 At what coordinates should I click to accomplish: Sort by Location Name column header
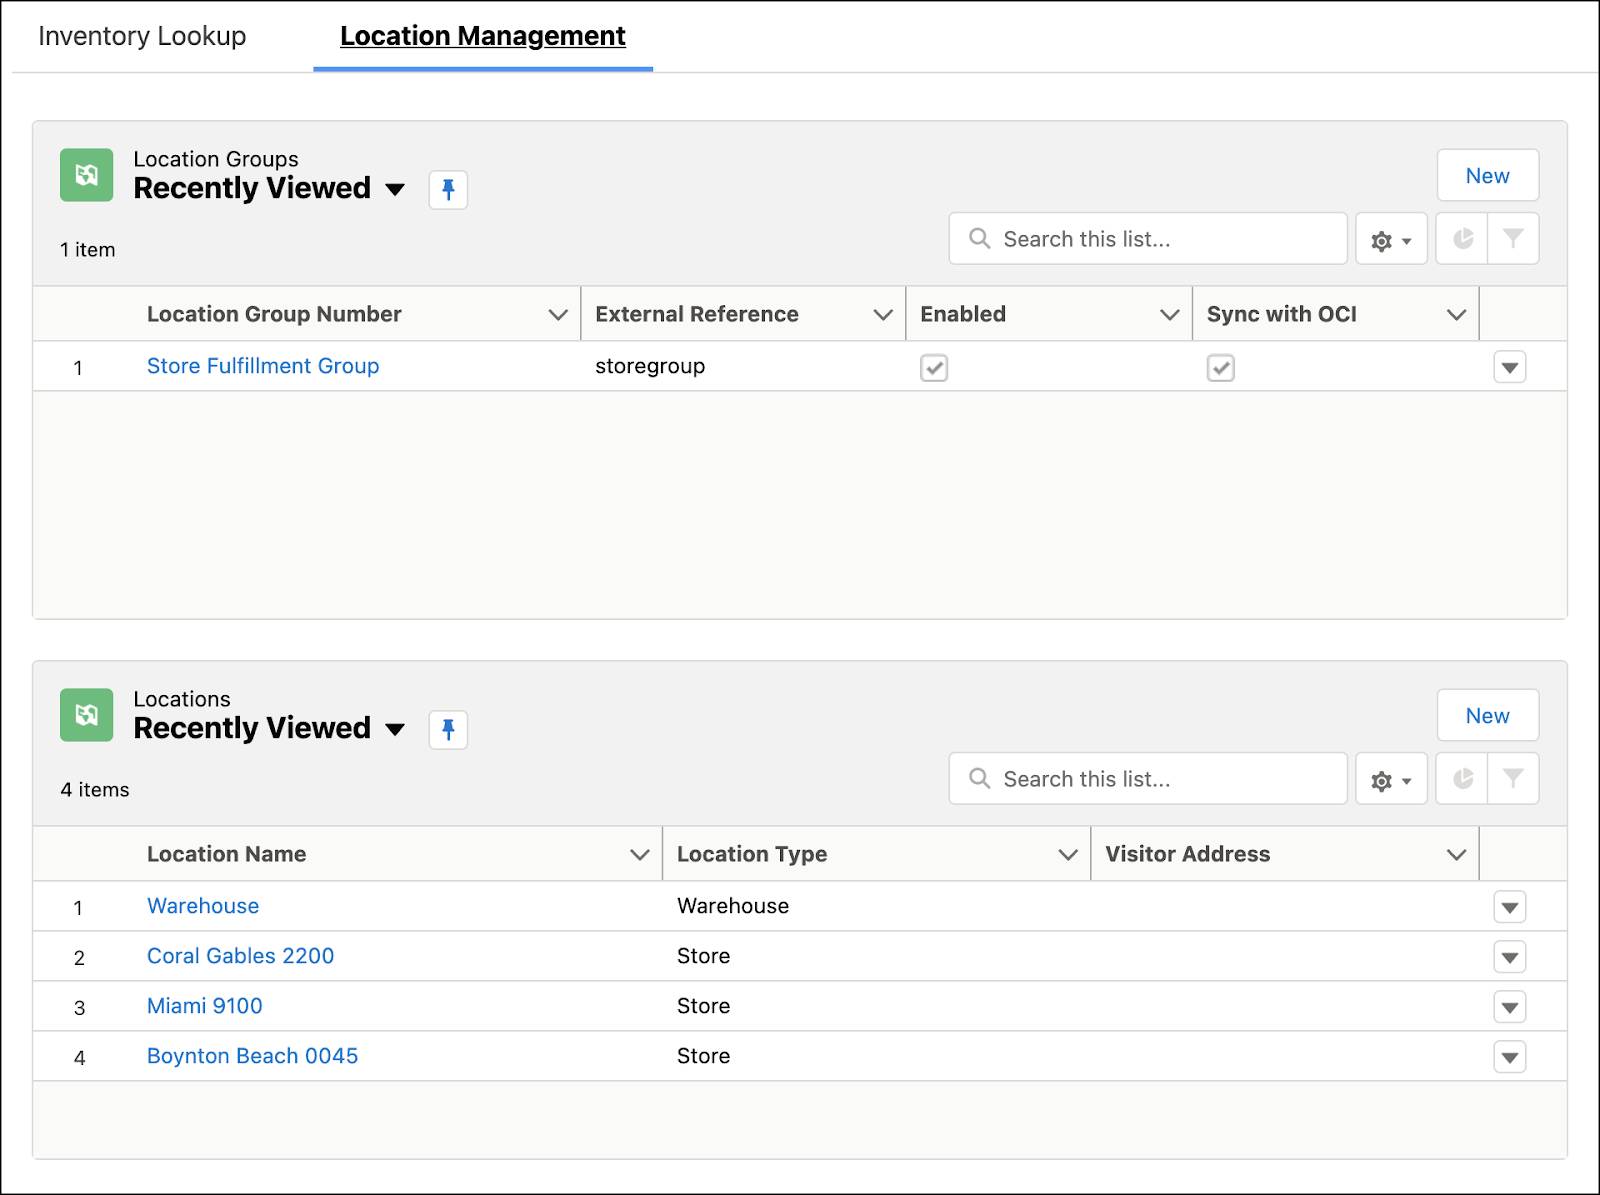click(x=227, y=854)
